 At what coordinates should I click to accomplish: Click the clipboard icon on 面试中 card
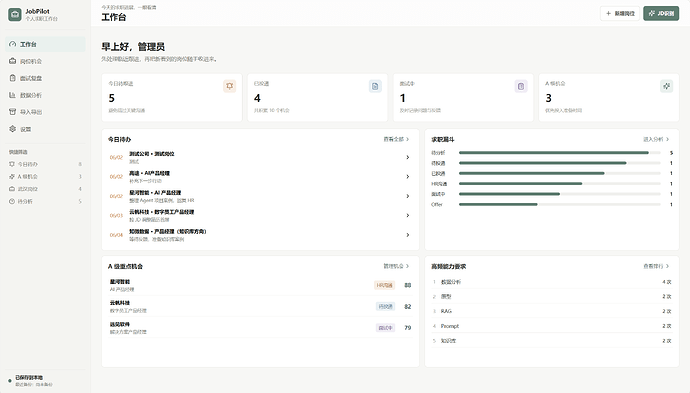point(521,86)
